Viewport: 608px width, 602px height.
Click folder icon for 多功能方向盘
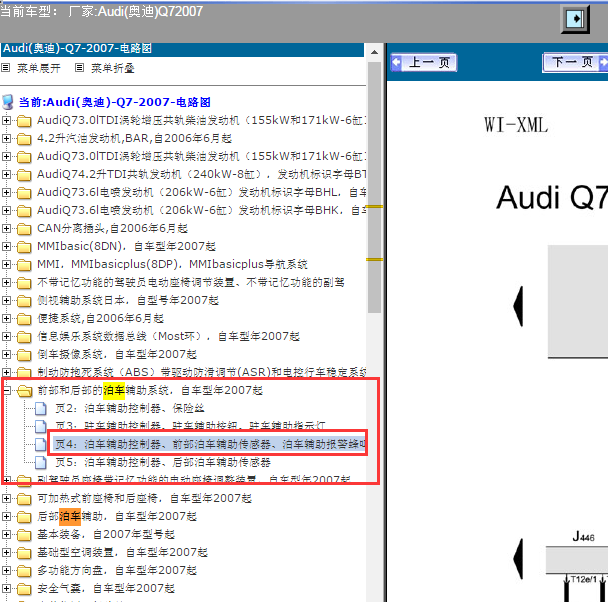coord(24,571)
